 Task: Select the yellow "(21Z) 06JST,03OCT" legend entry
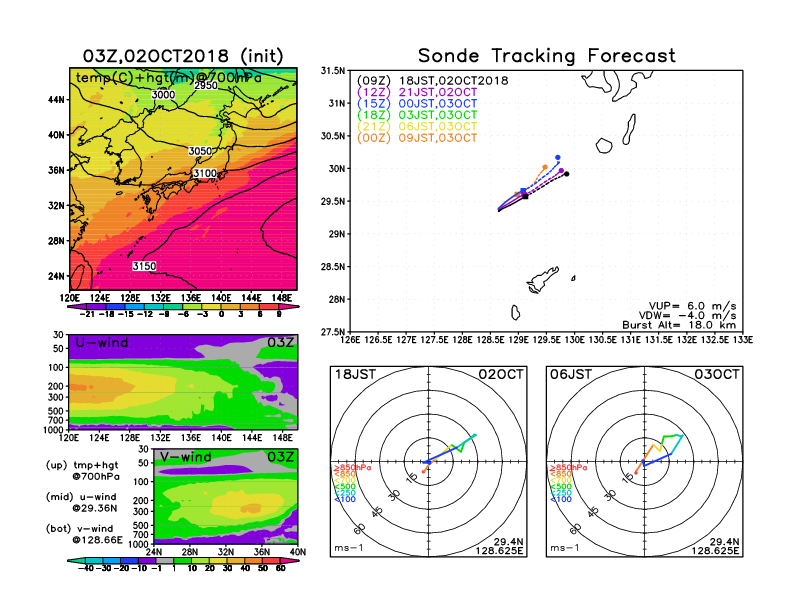(417, 126)
